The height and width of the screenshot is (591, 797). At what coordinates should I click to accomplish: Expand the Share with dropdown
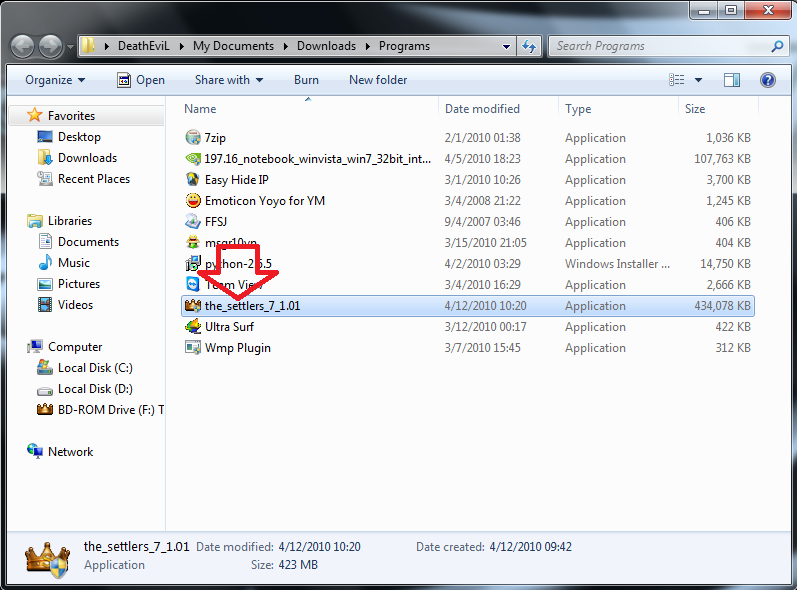click(x=228, y=80)
